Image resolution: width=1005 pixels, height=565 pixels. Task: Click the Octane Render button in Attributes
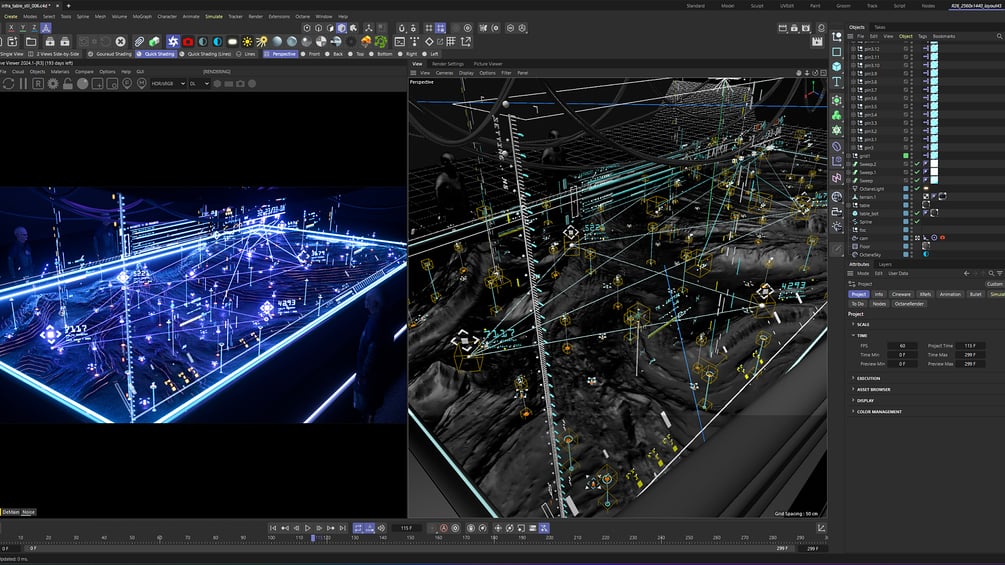coord(909,303)
